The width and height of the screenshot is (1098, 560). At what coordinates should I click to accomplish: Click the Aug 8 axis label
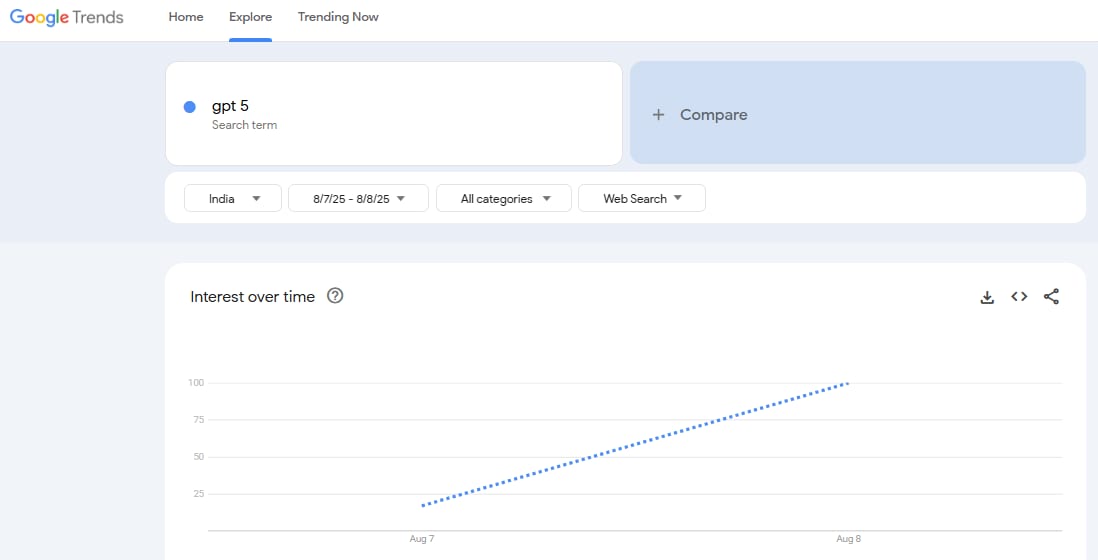(x=848, y=539)
